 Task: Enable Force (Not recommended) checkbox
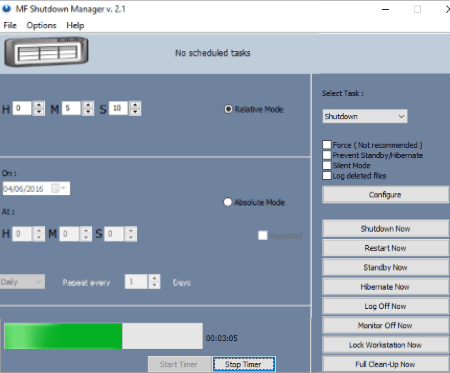[327, 145]
